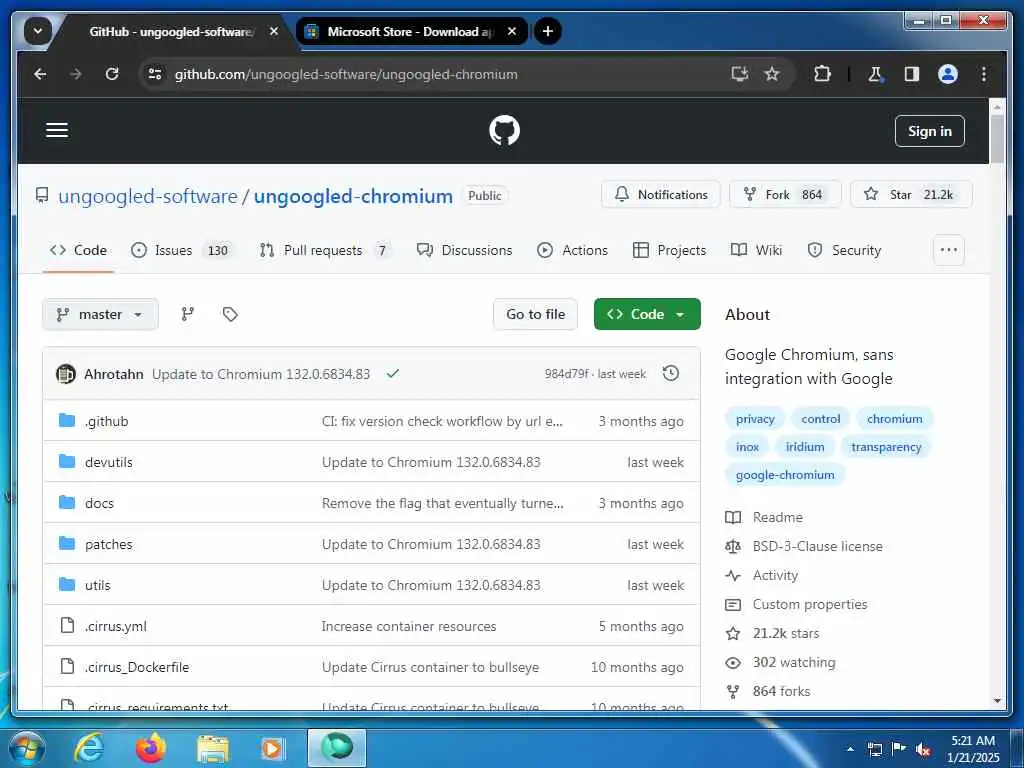
Task: Open the ungoogled-chromium repo name link
Action: (353, 196)
